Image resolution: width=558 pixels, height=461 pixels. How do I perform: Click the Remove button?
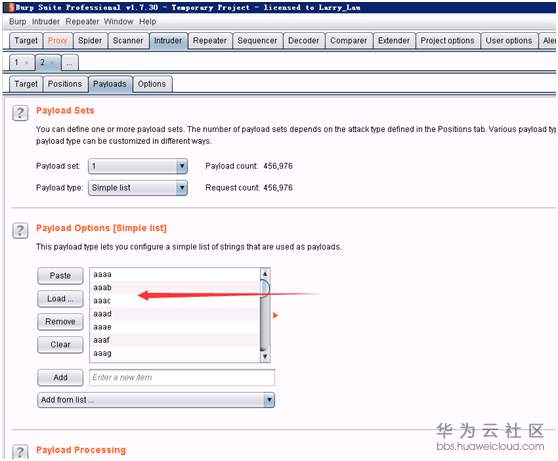[60, 321]
